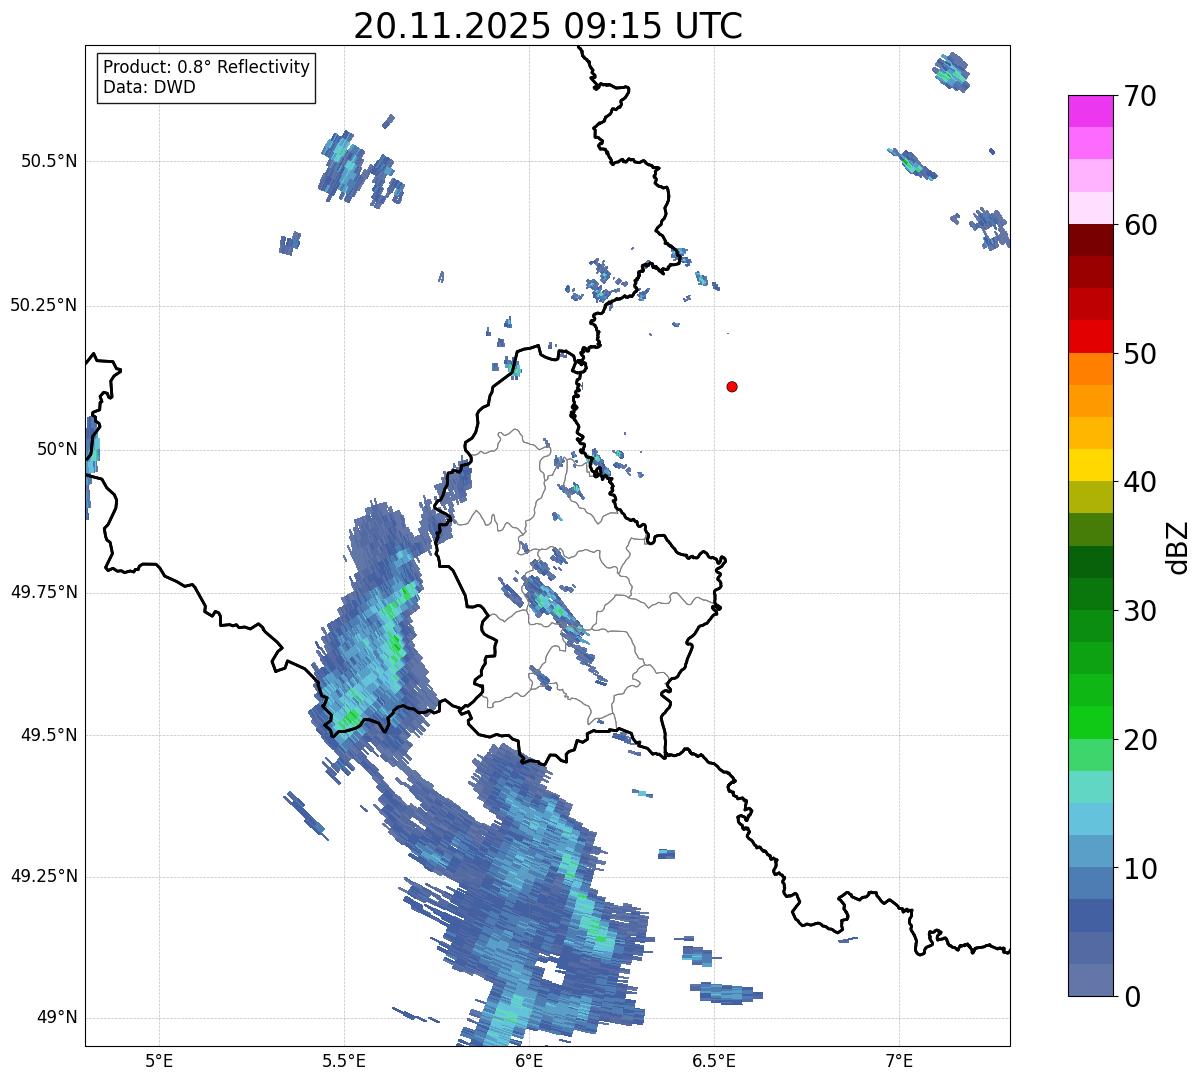Click the colorbar value 60
Screen dimensions: 1202x1081
point(1140,225)
